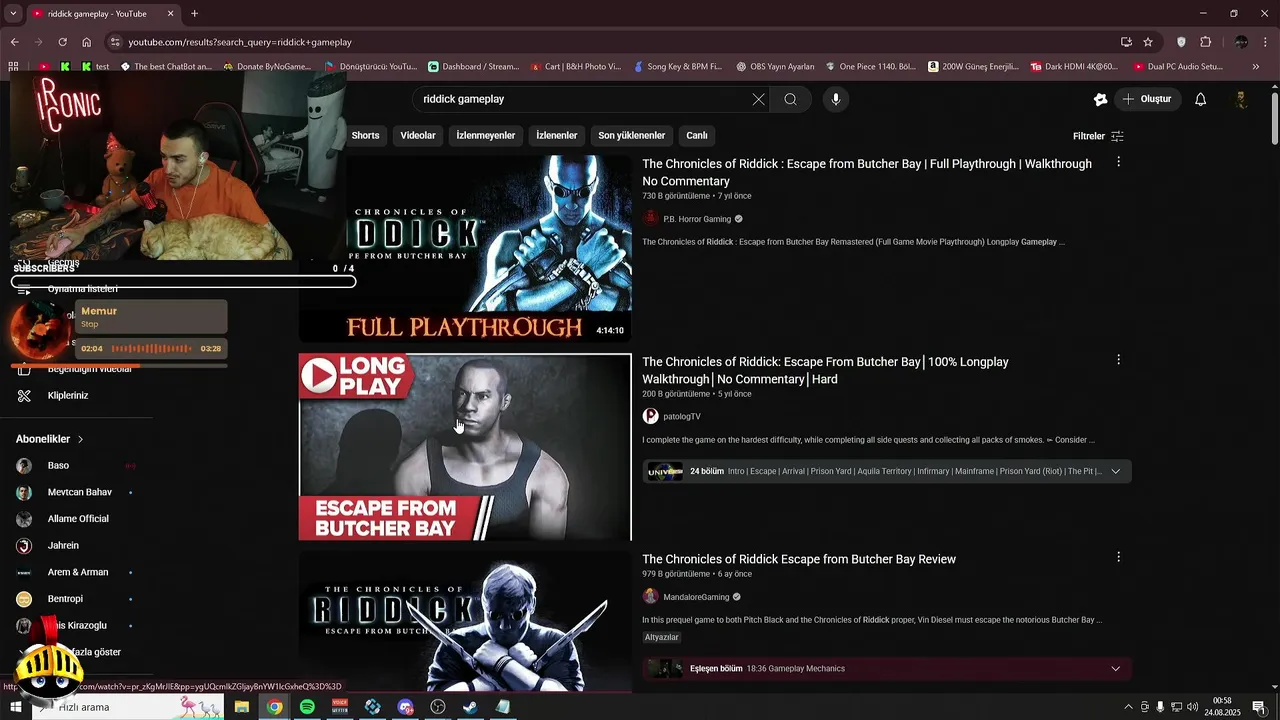This screenshot has height=720, width=1280.
Task: Click the address bar URL
Action: coord(240,42)
